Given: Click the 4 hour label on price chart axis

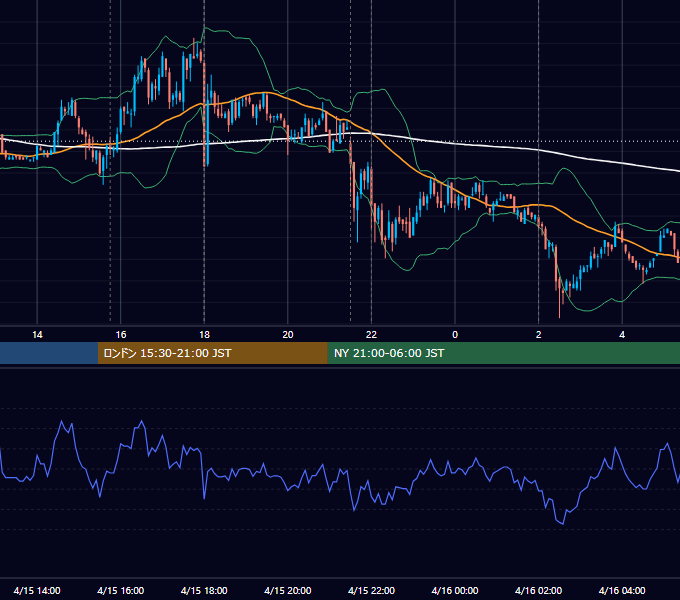Looking at the screenshot, I should tap(622, 335).
